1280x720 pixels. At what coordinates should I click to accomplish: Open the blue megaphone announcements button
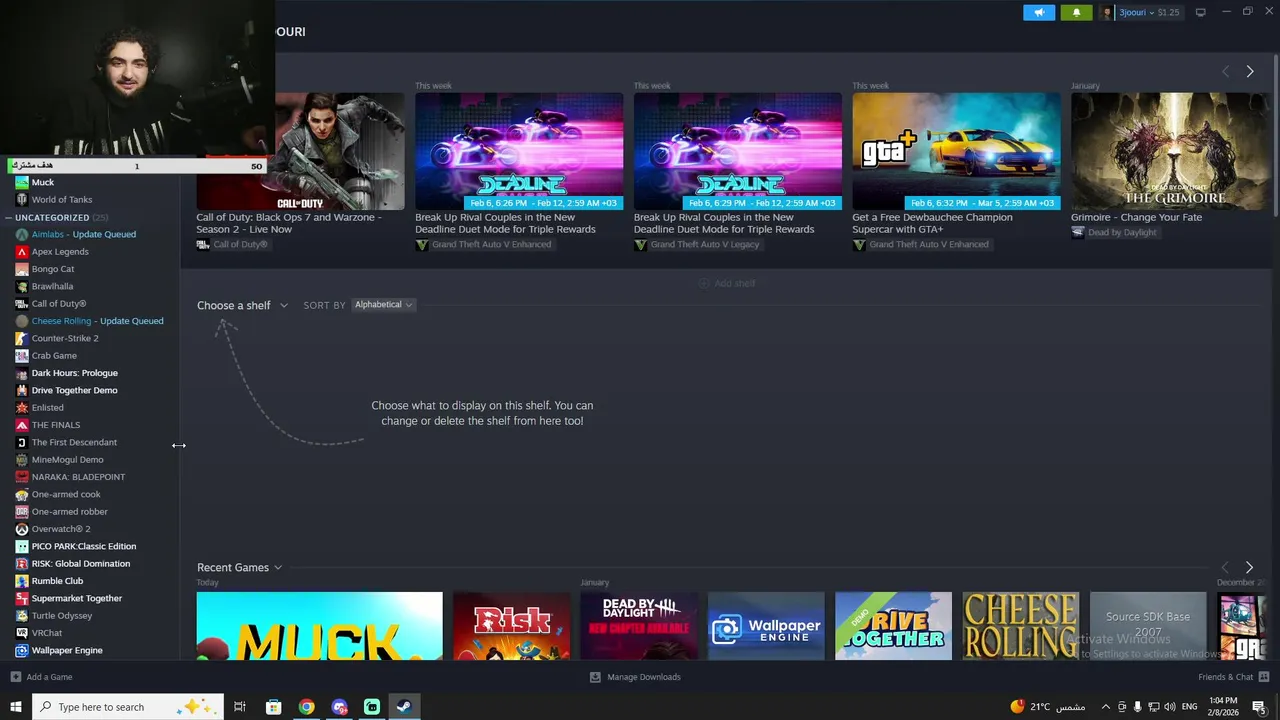pos(1039,12)
